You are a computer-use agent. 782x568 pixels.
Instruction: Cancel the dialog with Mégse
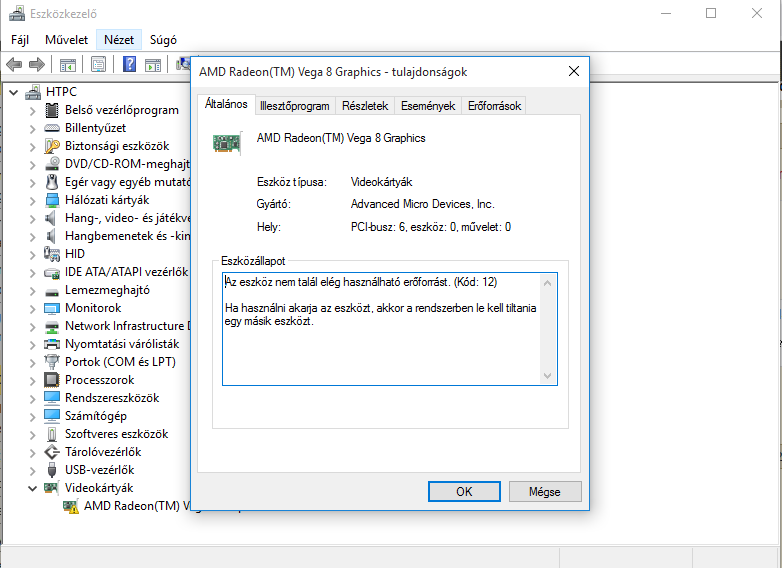point(545,492)
